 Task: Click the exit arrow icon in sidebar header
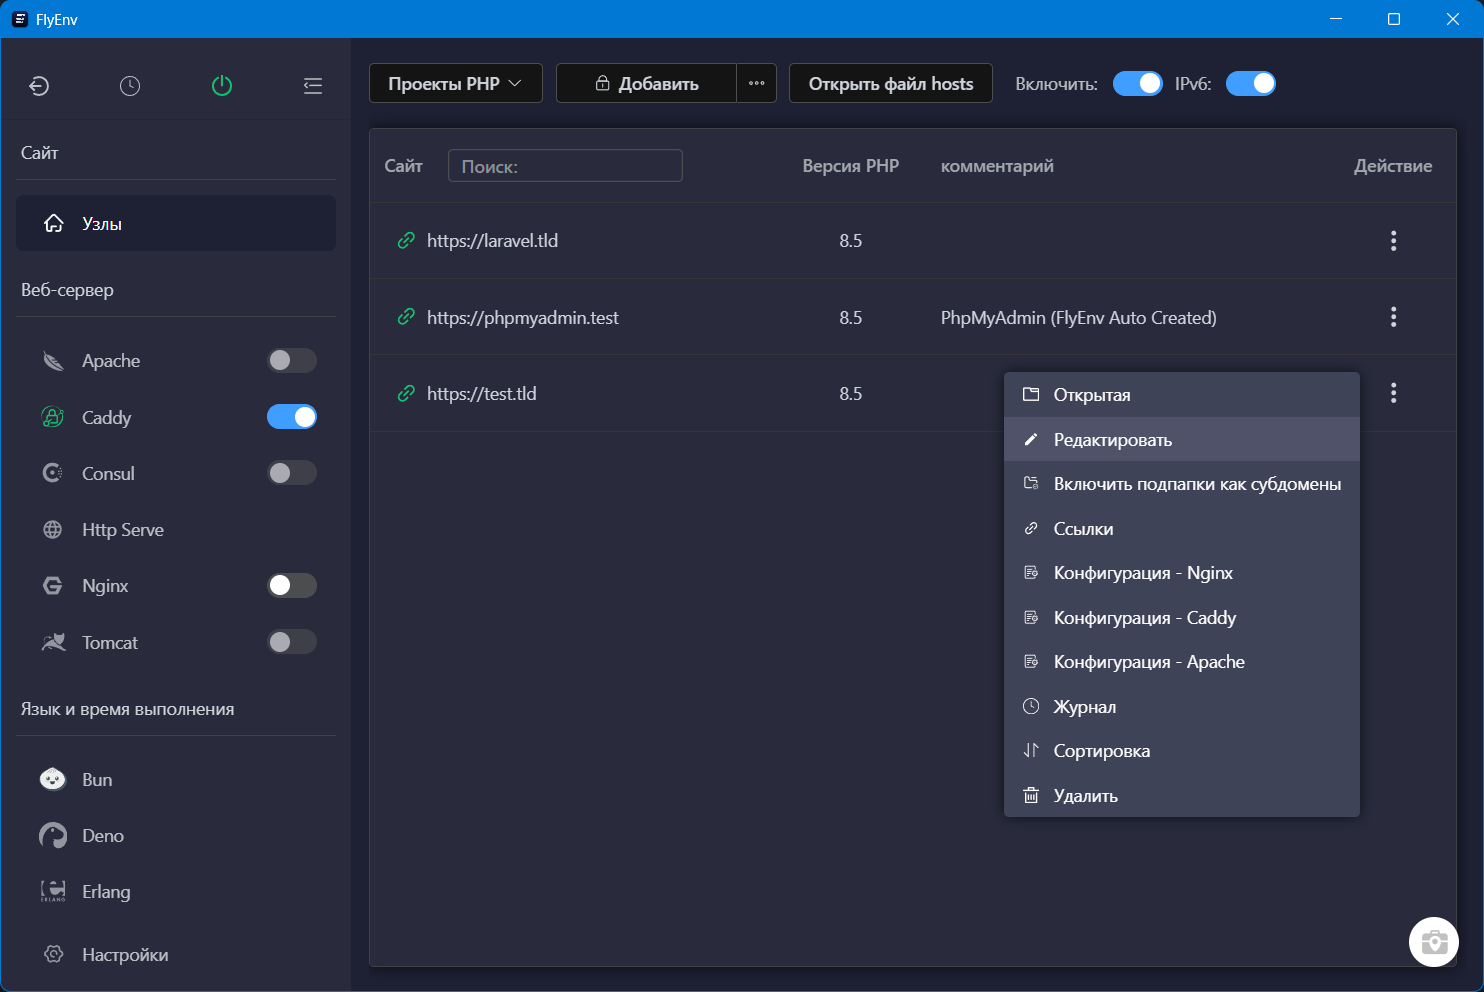click(x=39, y=86)
